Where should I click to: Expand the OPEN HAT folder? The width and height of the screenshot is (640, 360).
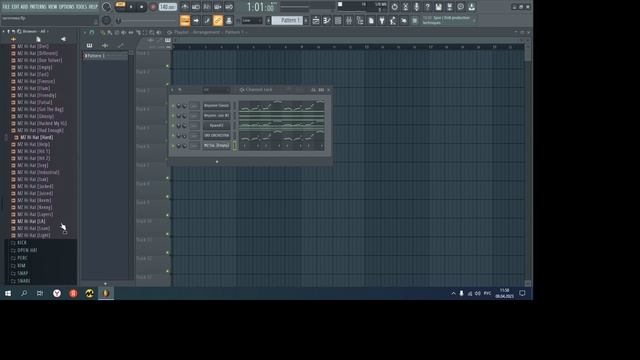[27, 251]
